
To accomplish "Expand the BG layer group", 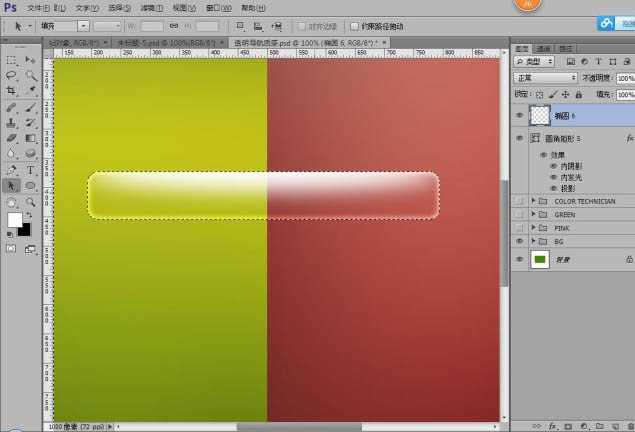I will 533,241.
